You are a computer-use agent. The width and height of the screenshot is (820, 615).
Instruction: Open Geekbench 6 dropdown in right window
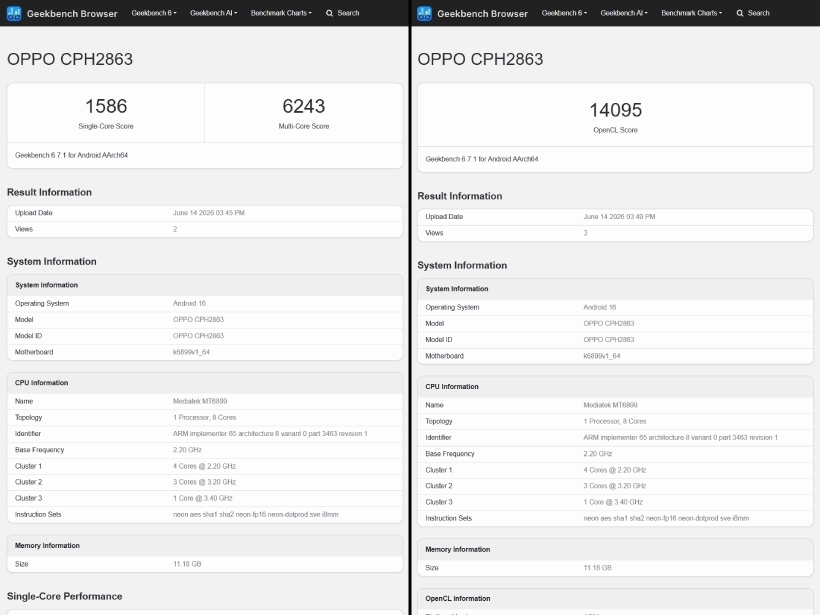(564, 13)
